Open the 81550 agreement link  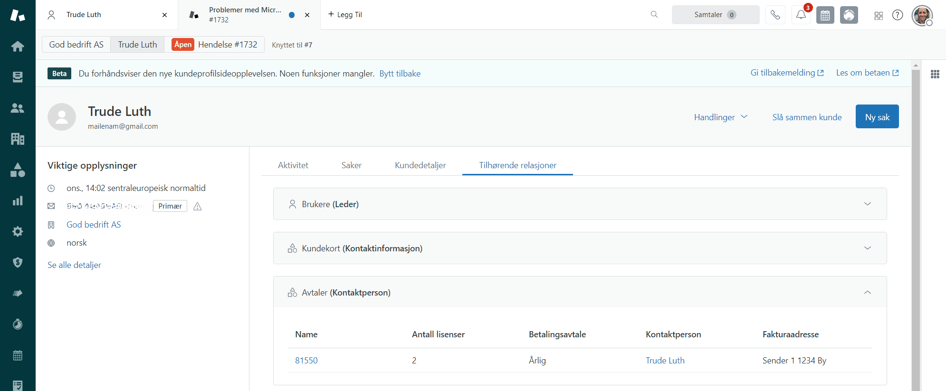[306, 361]
